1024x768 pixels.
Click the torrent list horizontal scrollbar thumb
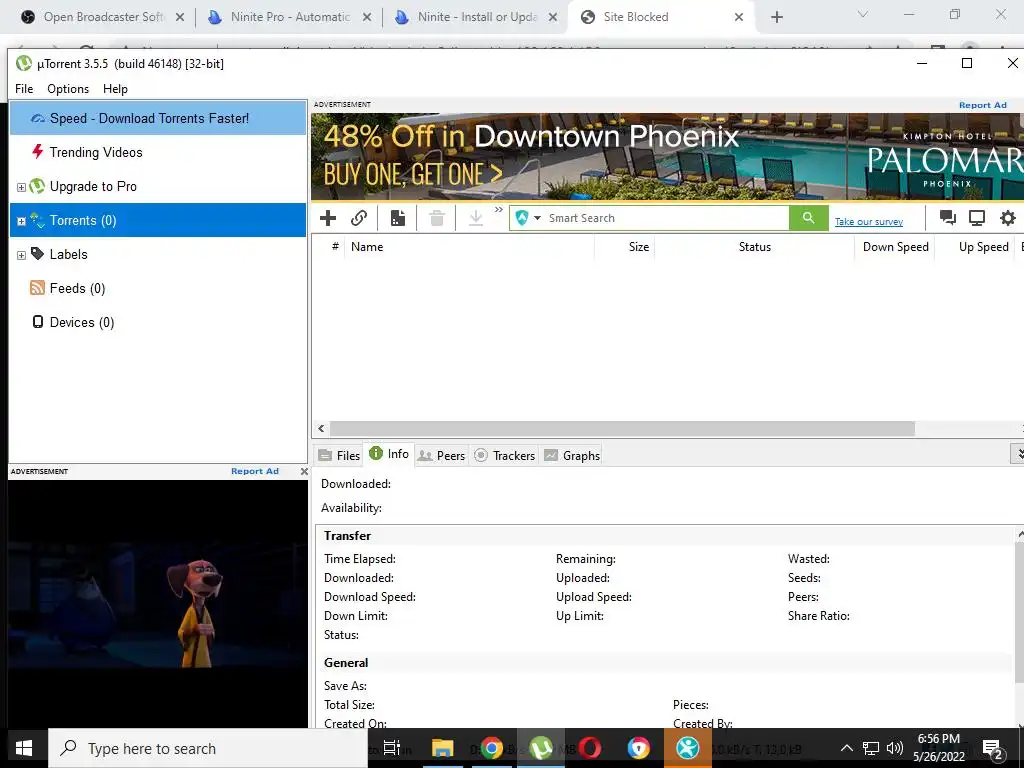click(622, 428)
